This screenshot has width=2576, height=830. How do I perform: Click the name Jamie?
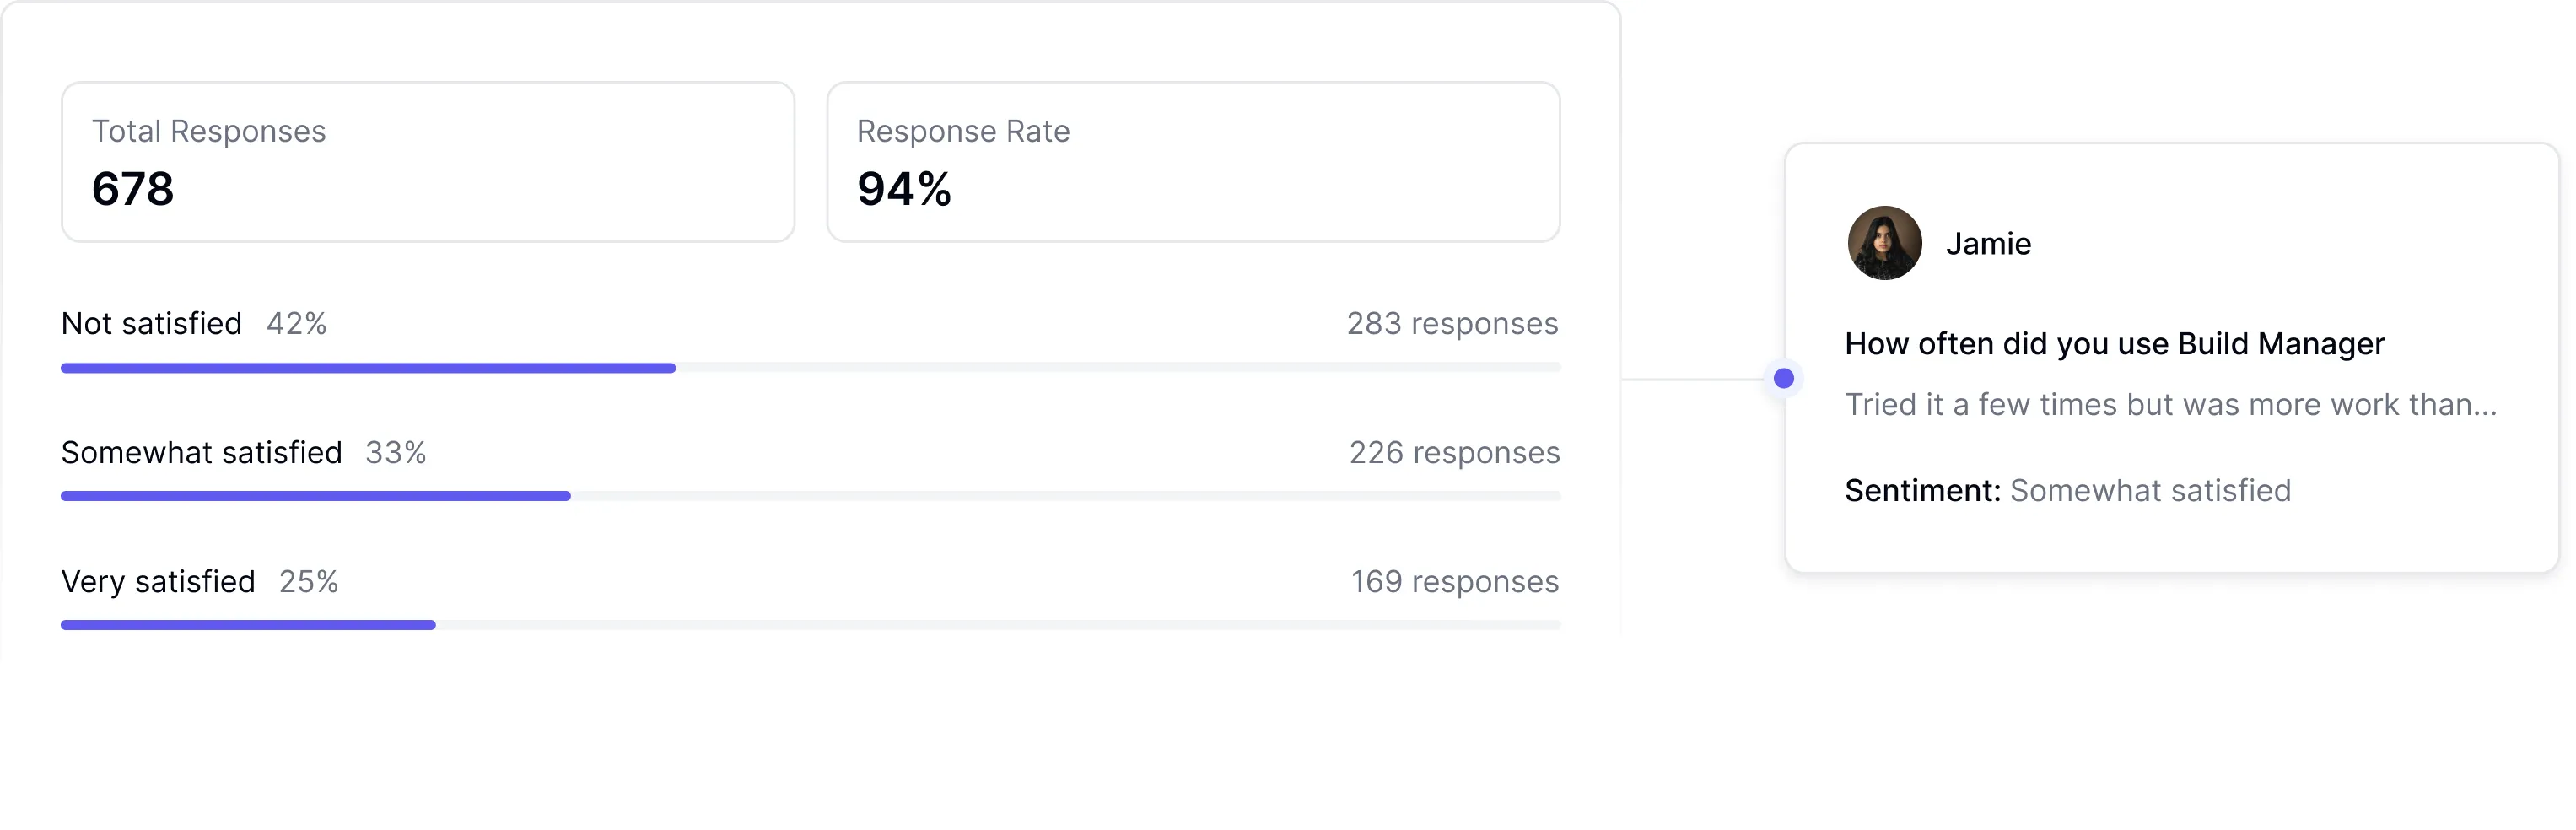click(x=1988, y=244)
